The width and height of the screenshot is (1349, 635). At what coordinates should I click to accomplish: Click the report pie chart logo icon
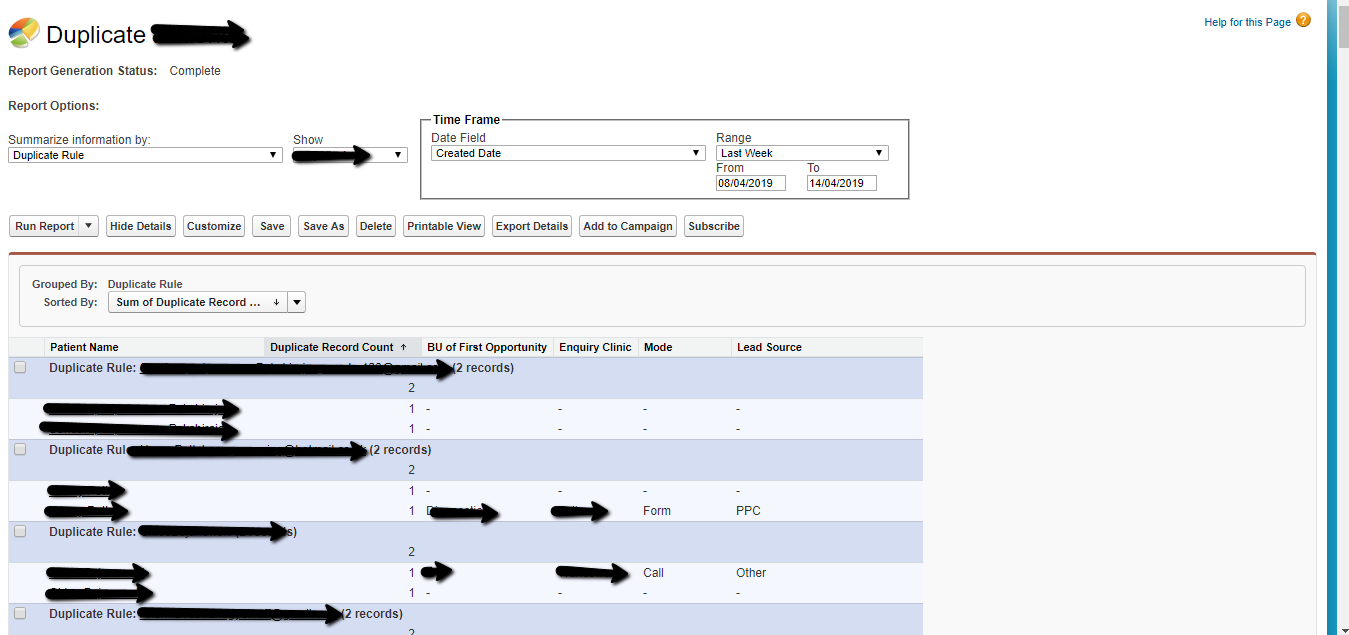[24, 34]
